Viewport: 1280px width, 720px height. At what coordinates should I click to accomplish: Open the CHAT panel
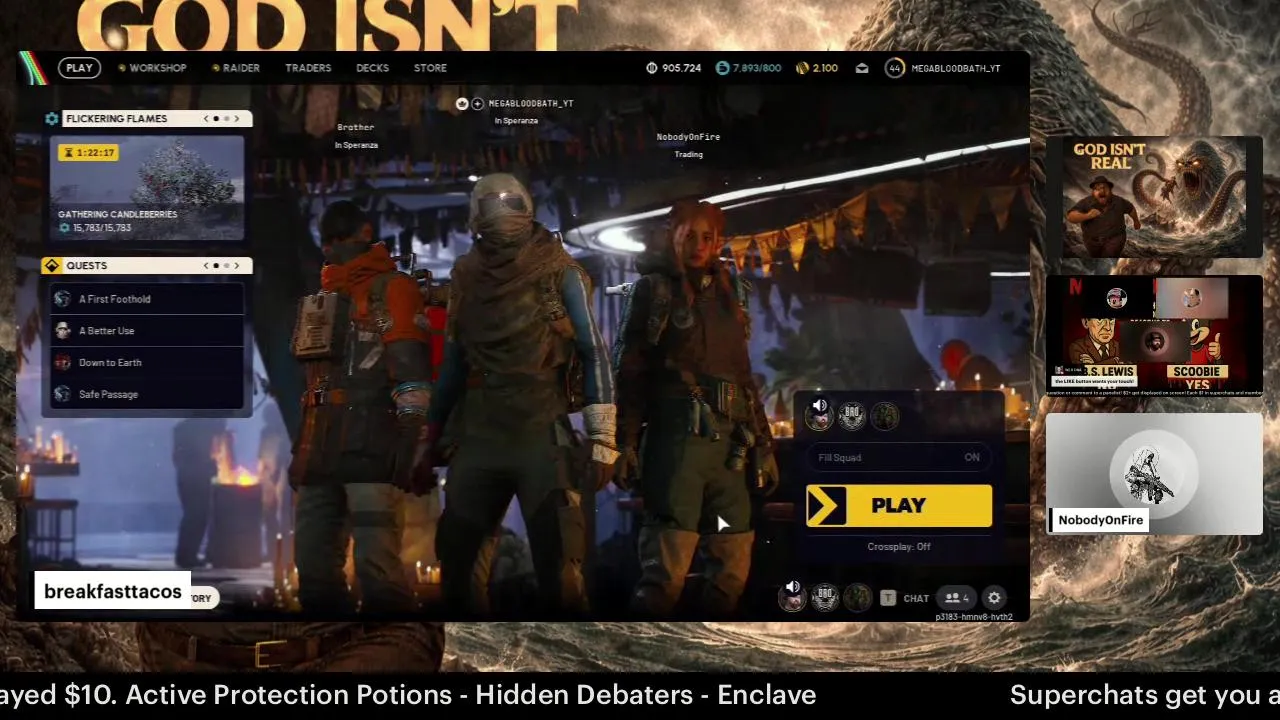(916, 599)
